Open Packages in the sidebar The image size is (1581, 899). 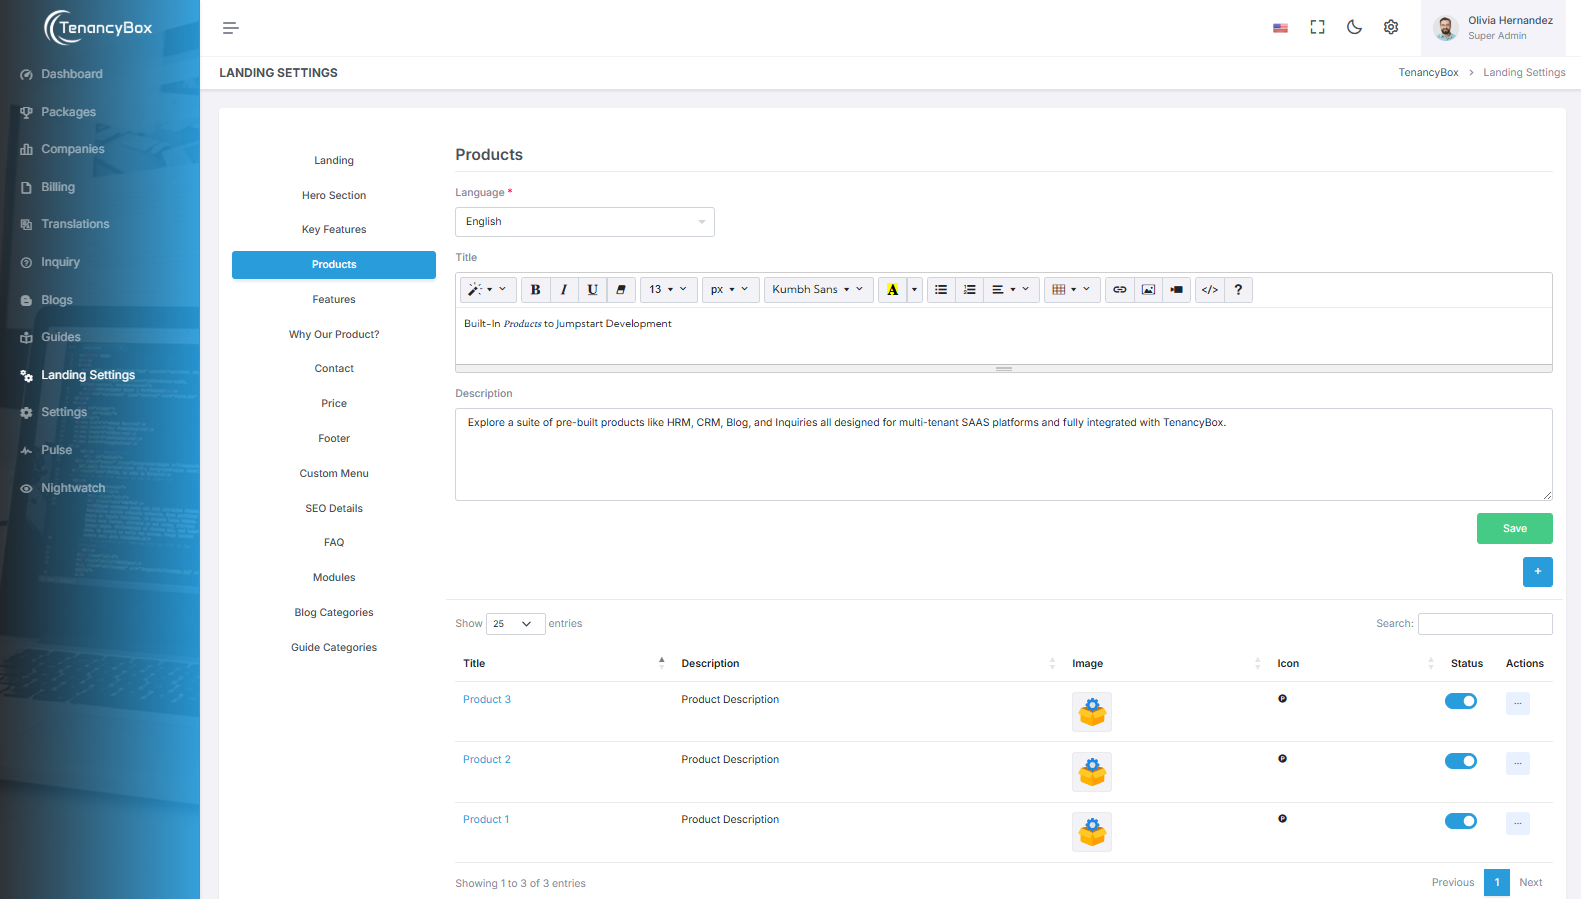(x=68, y=112)
